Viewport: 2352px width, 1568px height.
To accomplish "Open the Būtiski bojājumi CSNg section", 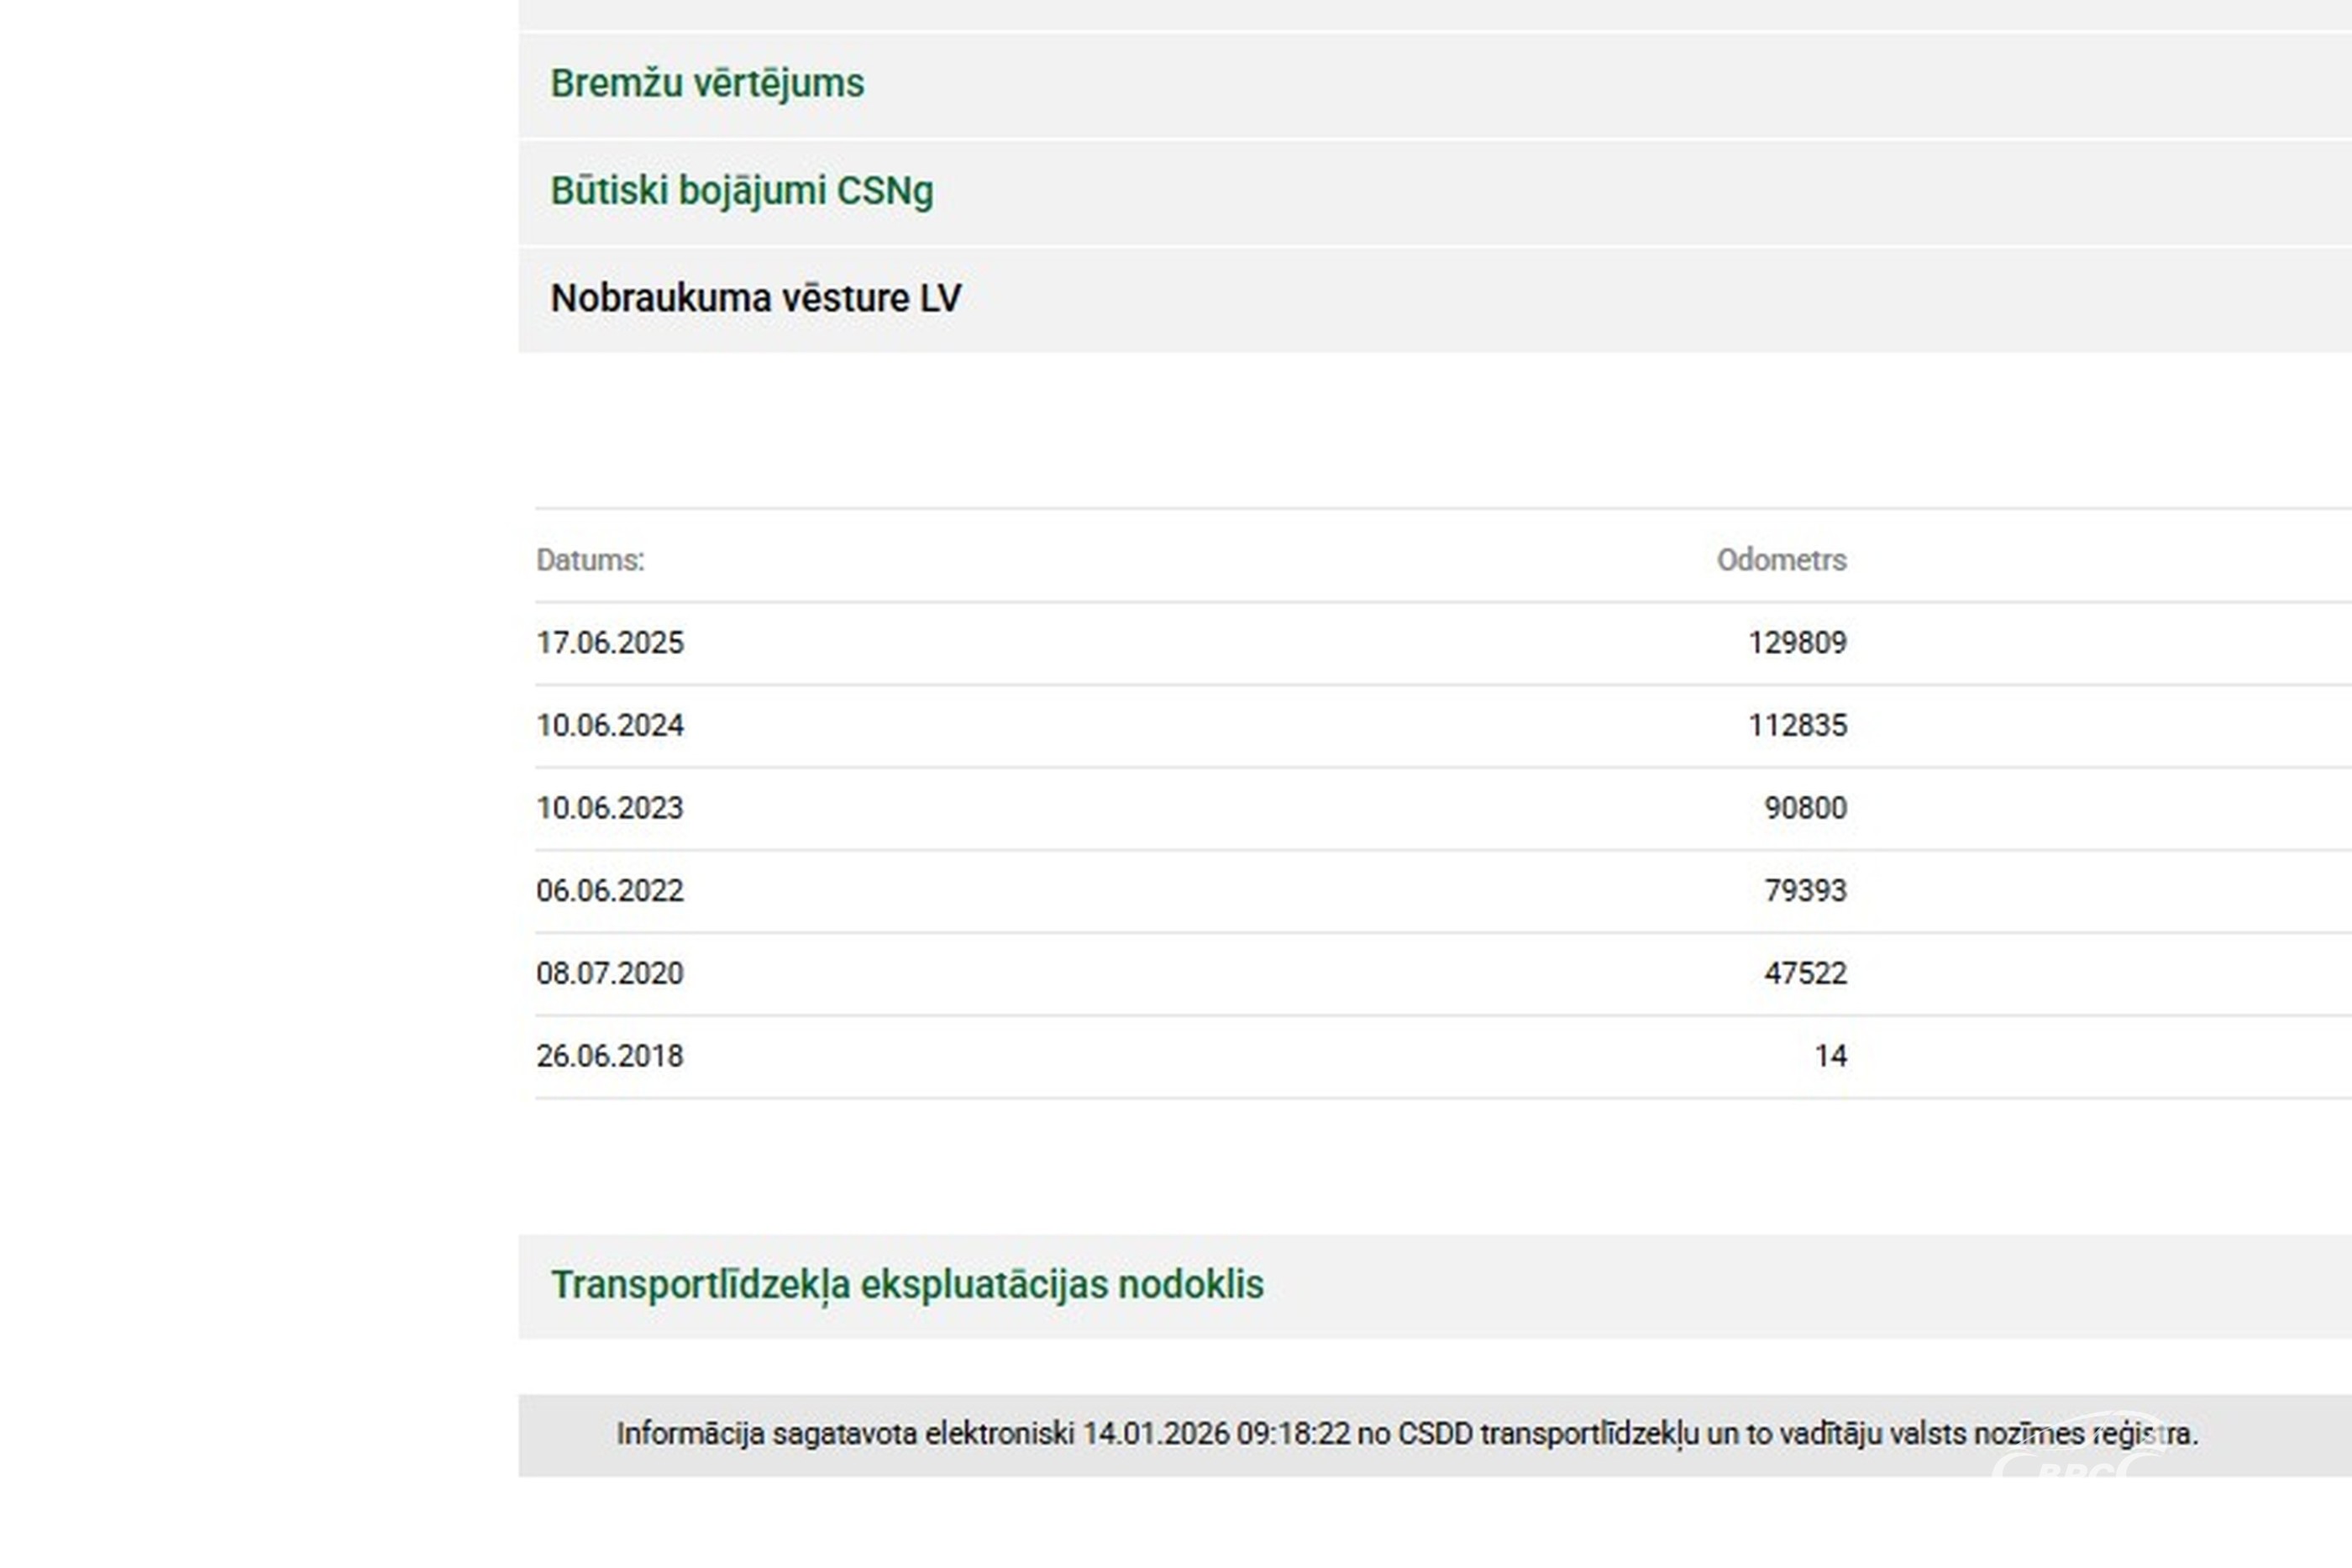I will pyautogui.click(x=741, y=191).
